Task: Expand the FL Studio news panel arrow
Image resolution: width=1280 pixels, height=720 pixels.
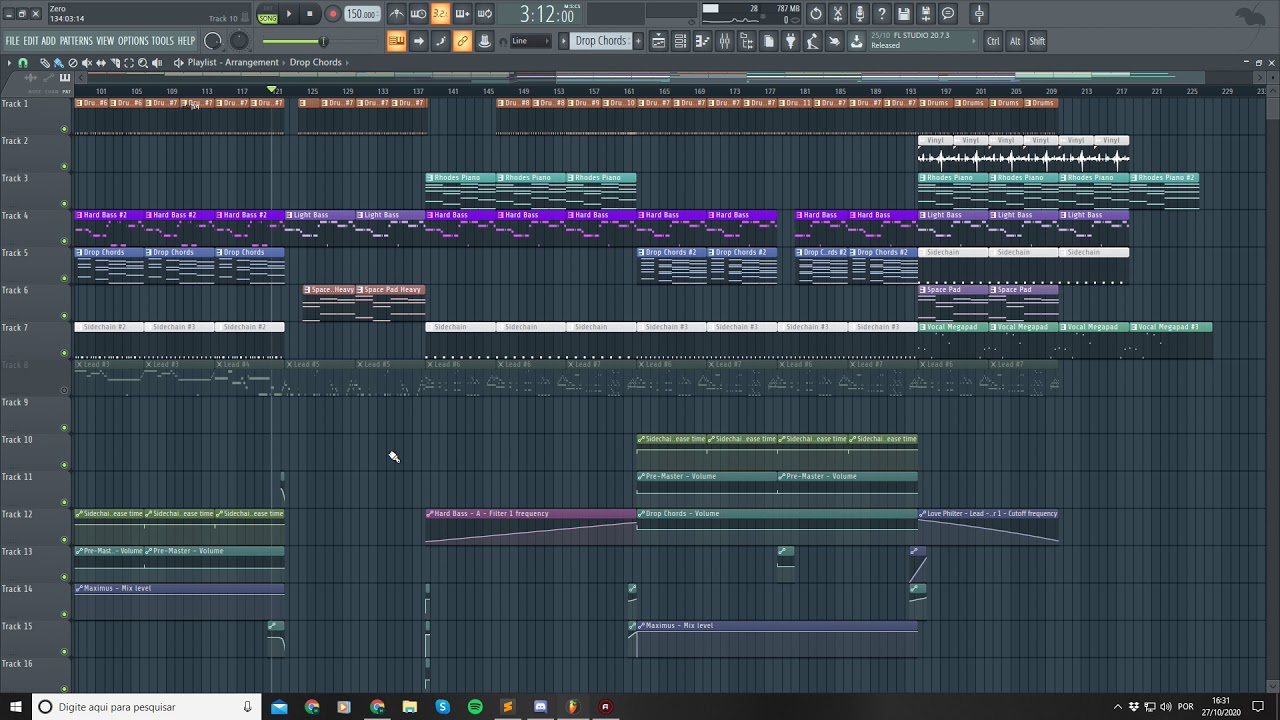Action: [x=974, y=41]
